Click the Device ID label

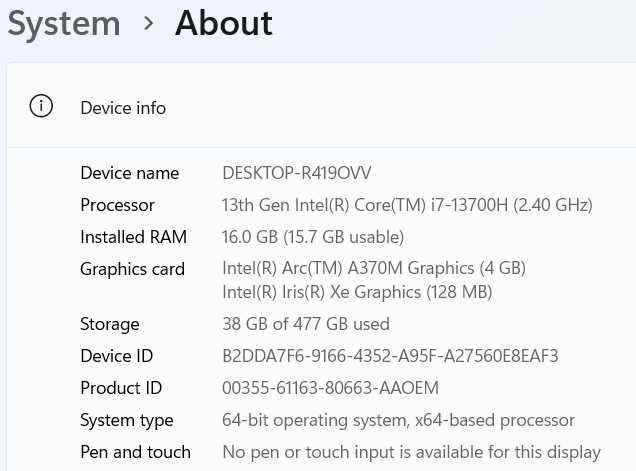tap(117, 356)
